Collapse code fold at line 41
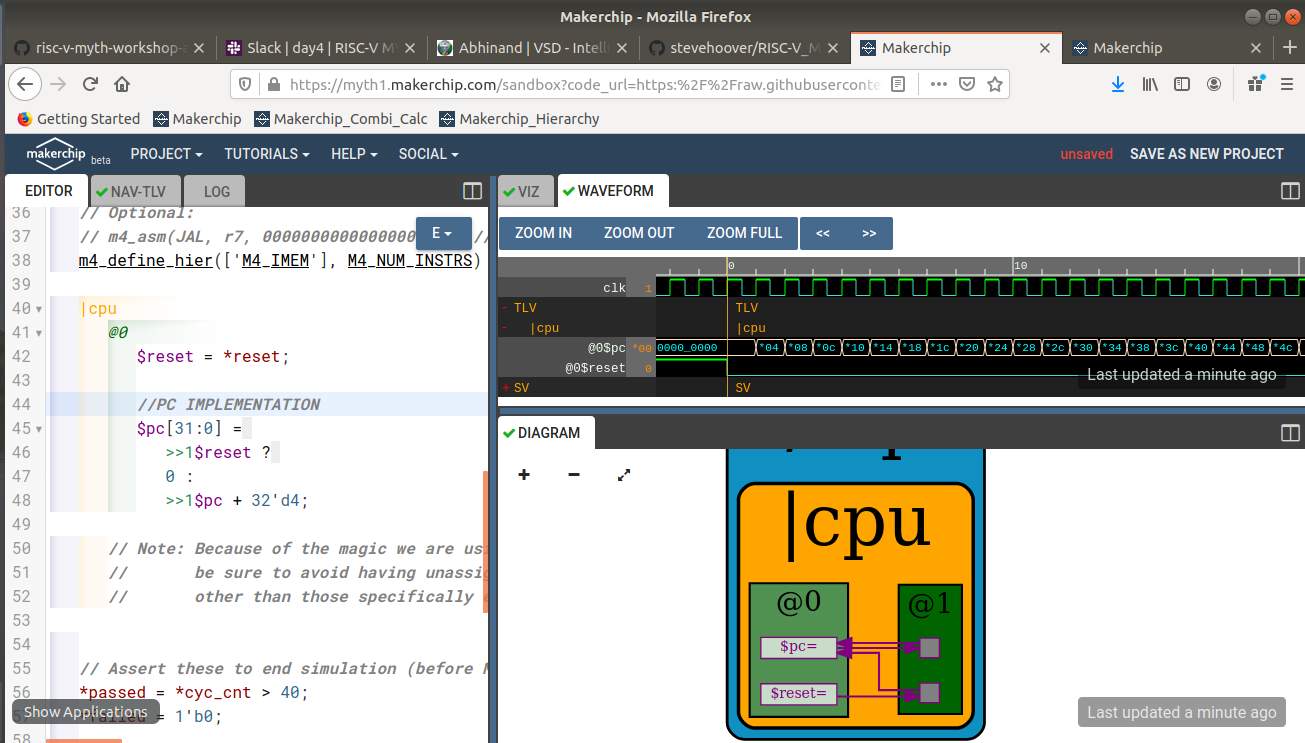This screenshot has height=743, width=1305. click(x=39, y=333)
